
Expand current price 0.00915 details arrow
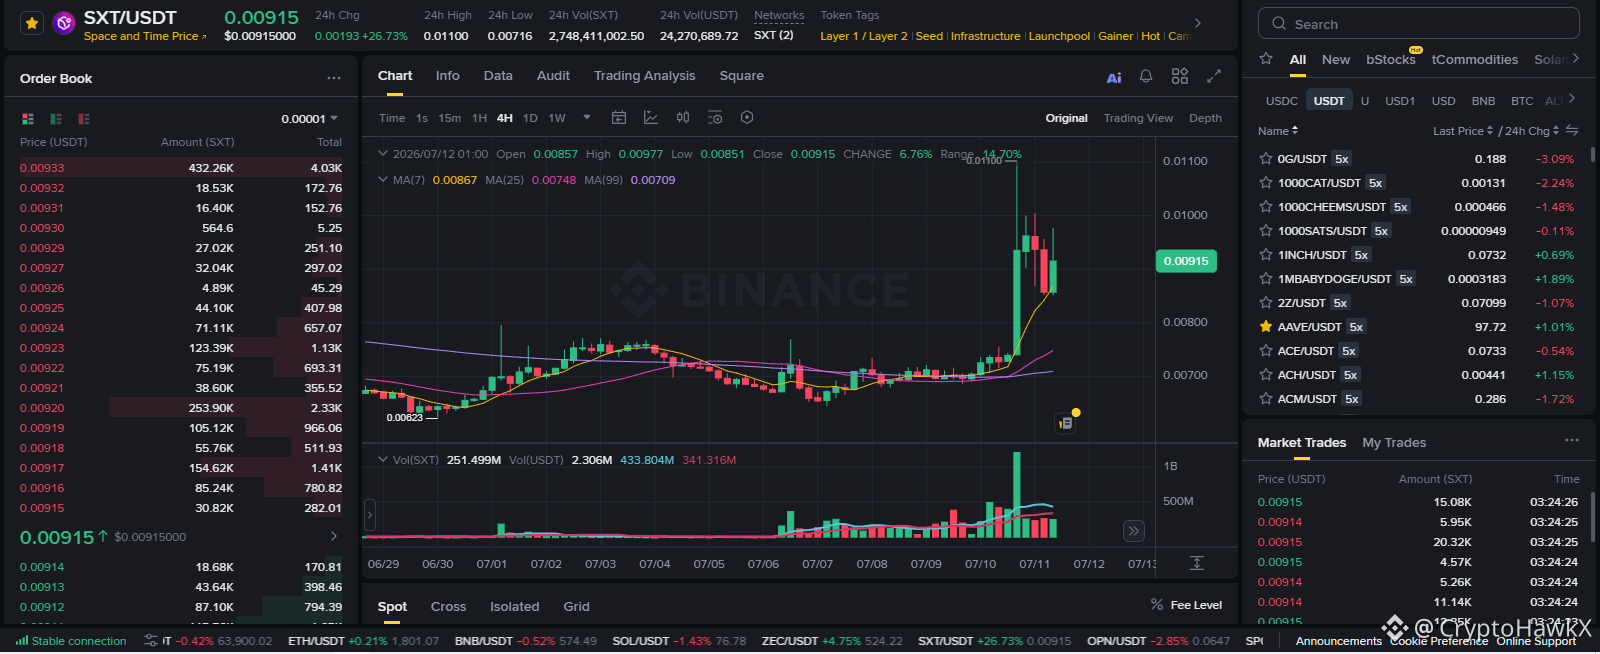pyautogui.click(x=334, y=537)
